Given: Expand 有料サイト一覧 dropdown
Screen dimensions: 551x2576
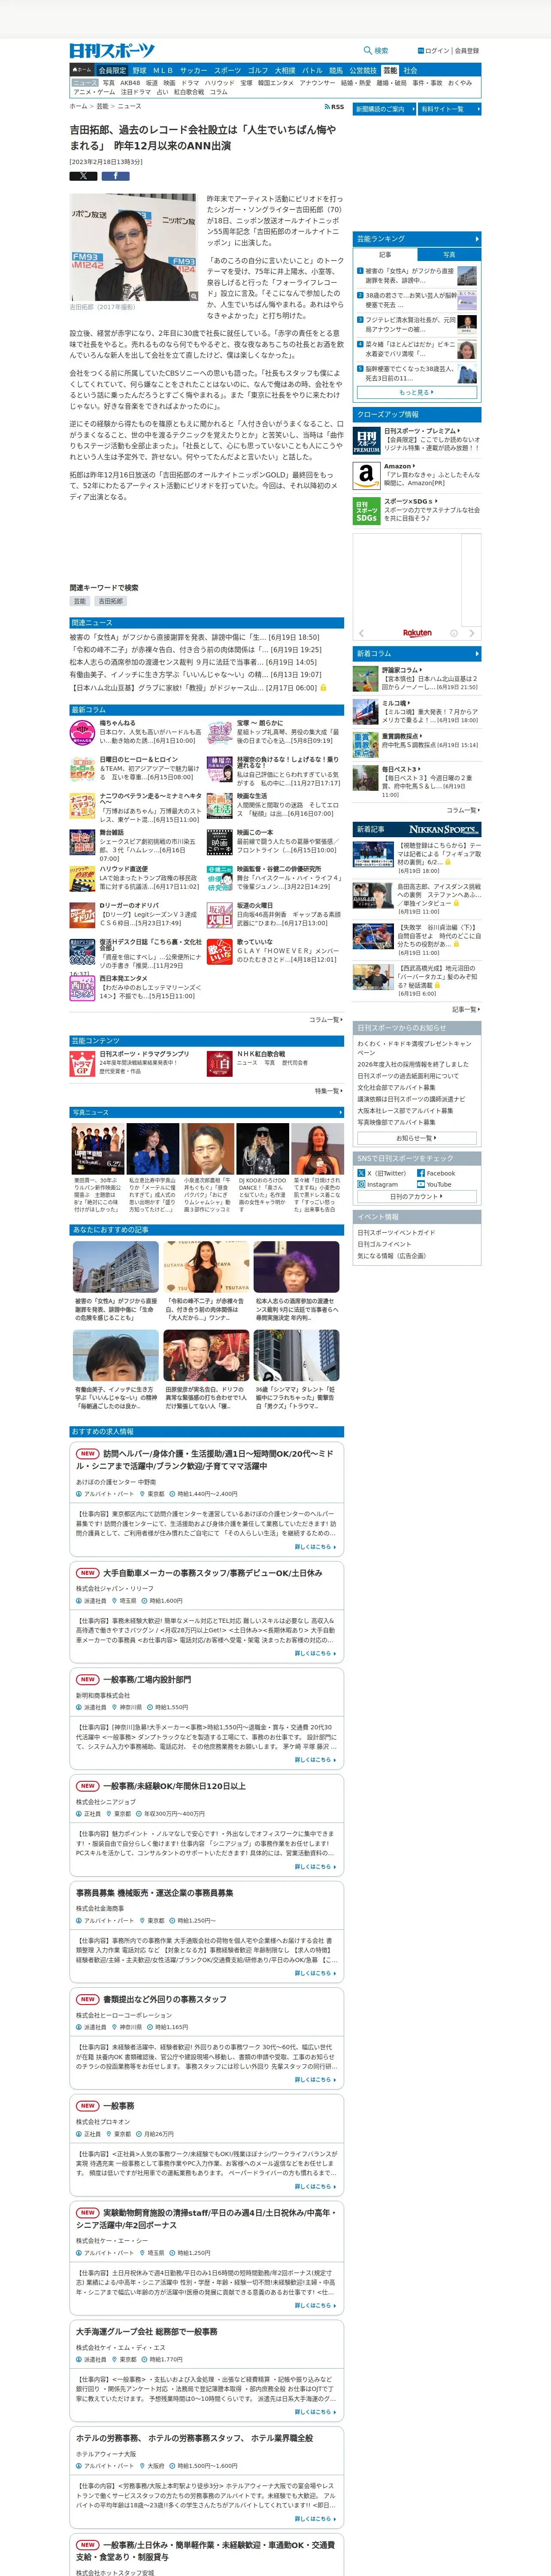Looking at the screenshot, I should [448, 109].
